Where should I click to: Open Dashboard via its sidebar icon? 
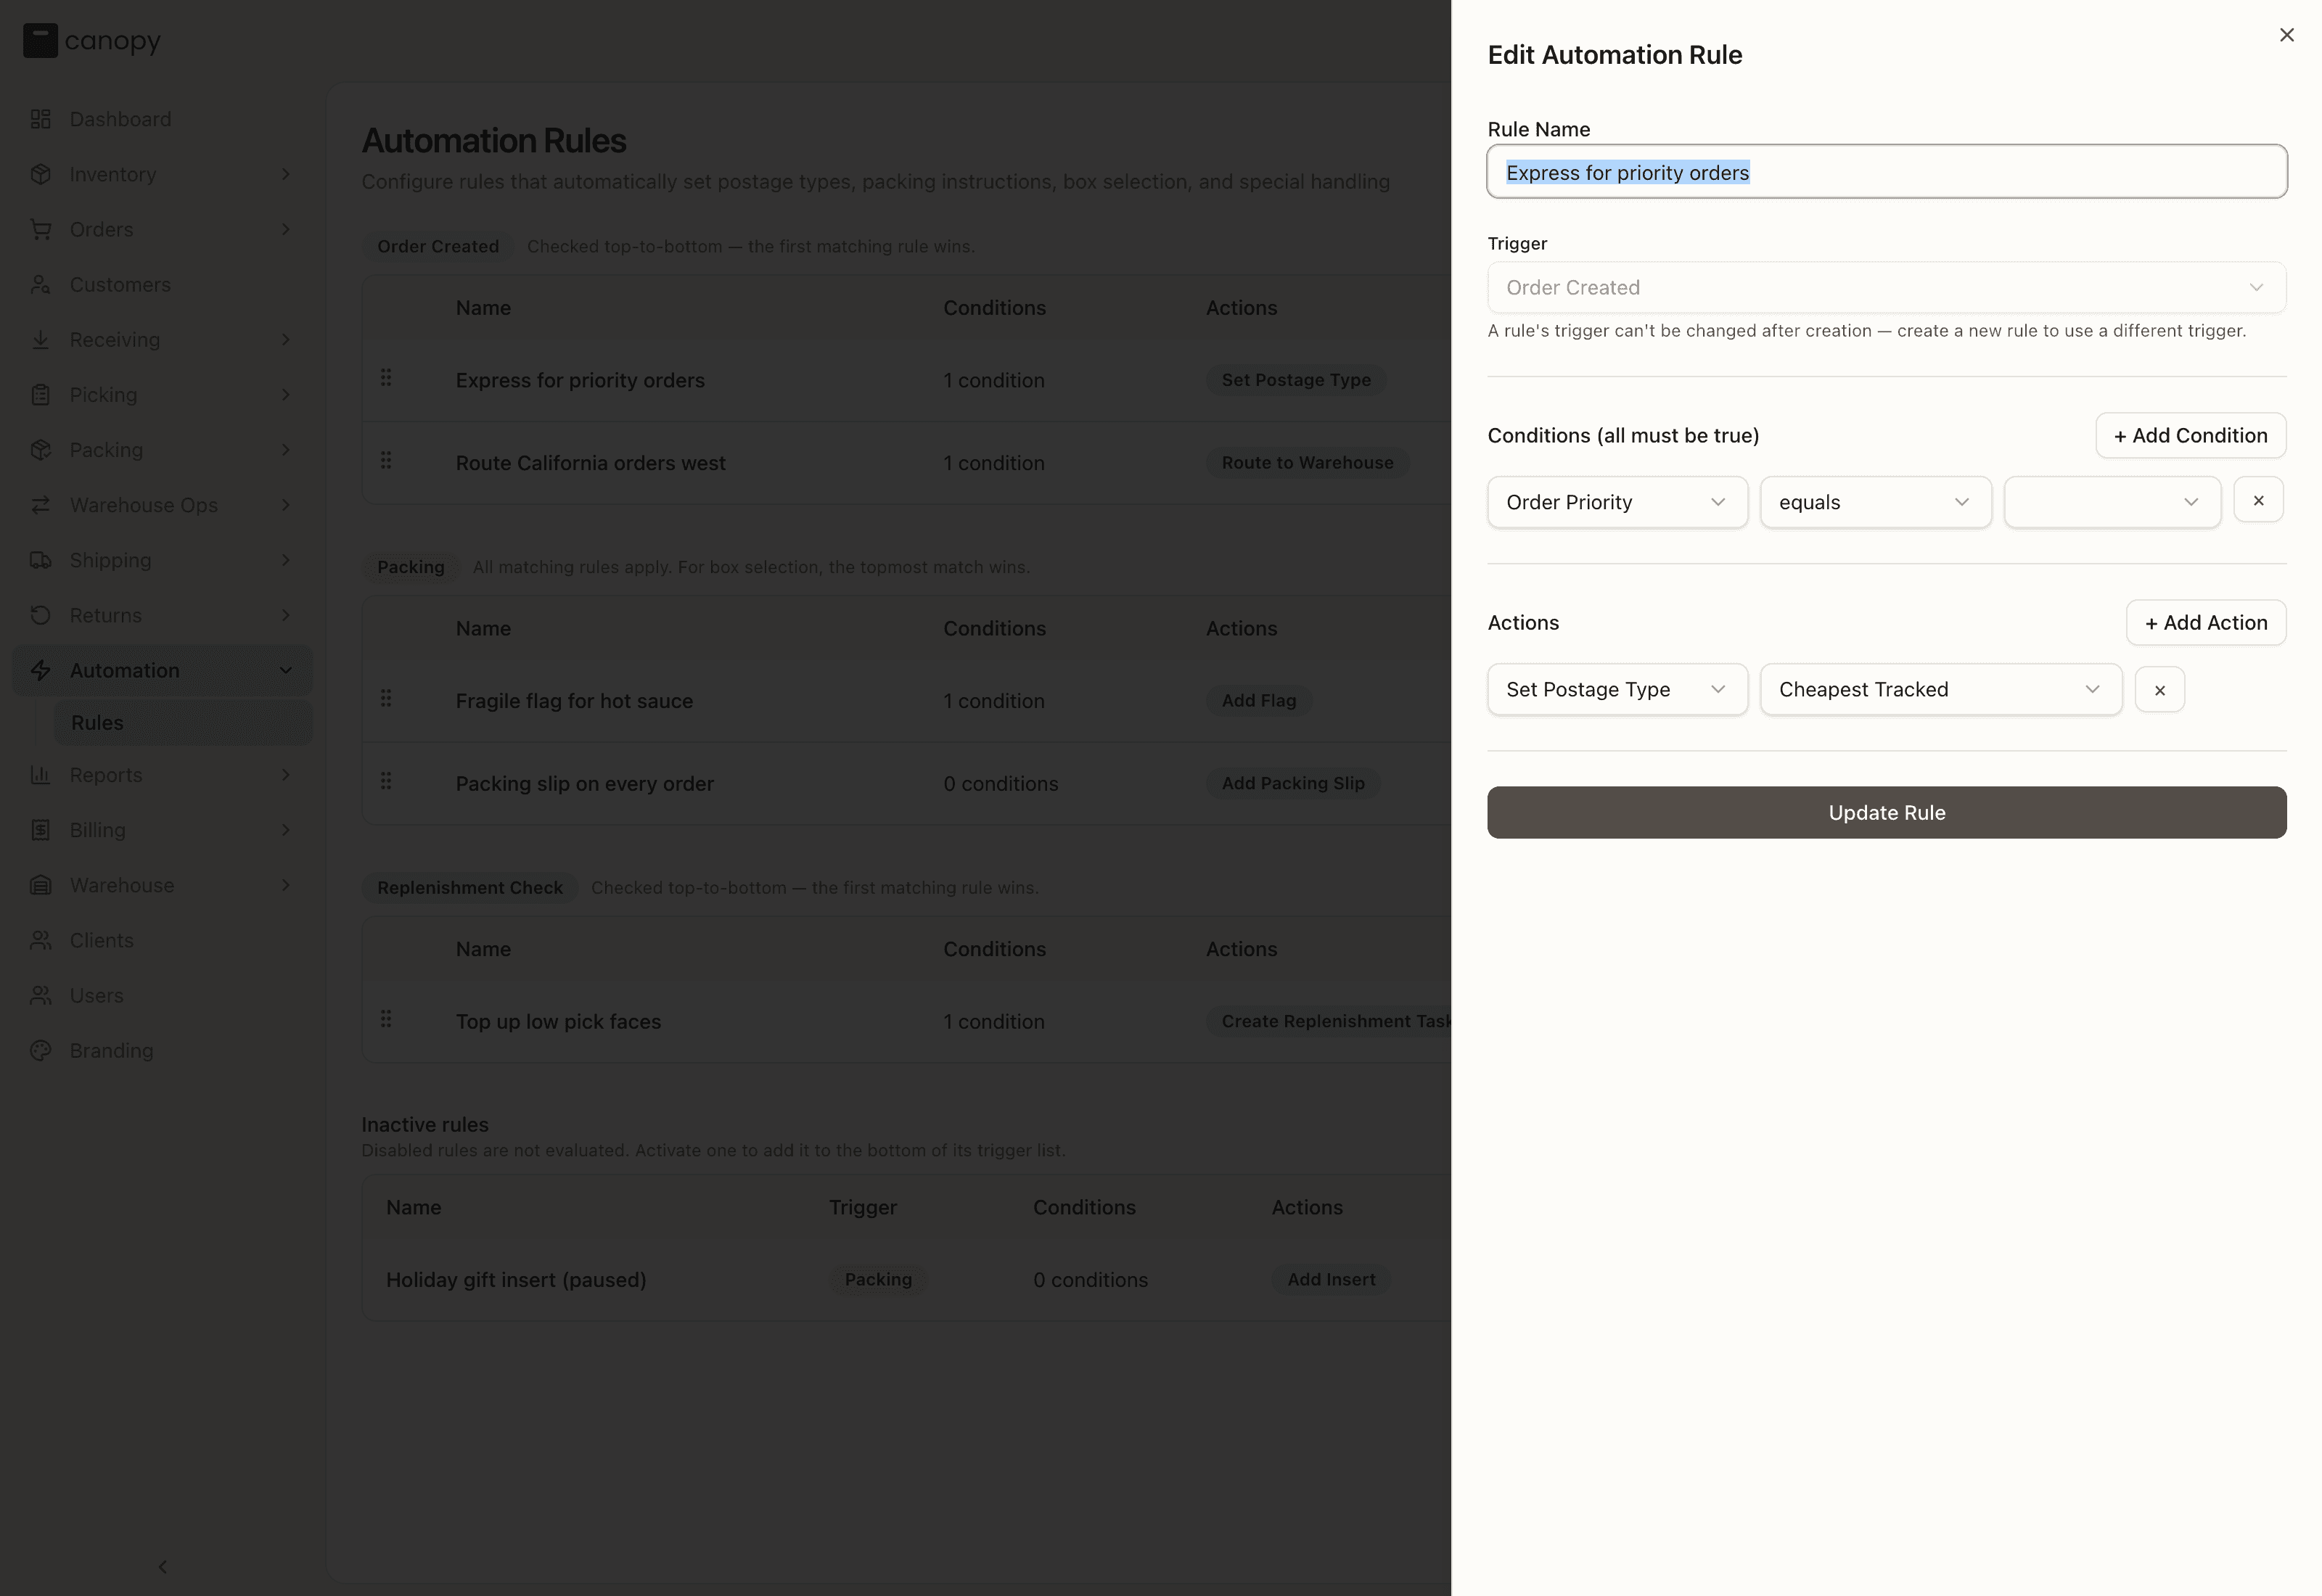tap(41, 119)
